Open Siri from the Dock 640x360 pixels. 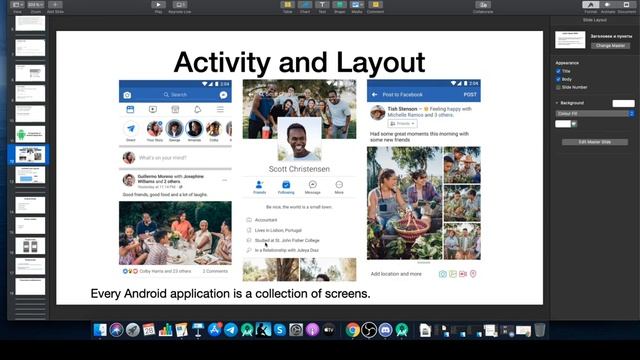coord(116,330)
